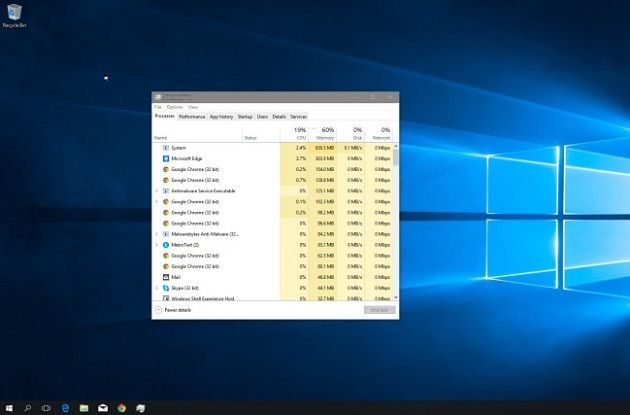Open the View menu
This screenshot has height=415, width=630.
(193, 107)
